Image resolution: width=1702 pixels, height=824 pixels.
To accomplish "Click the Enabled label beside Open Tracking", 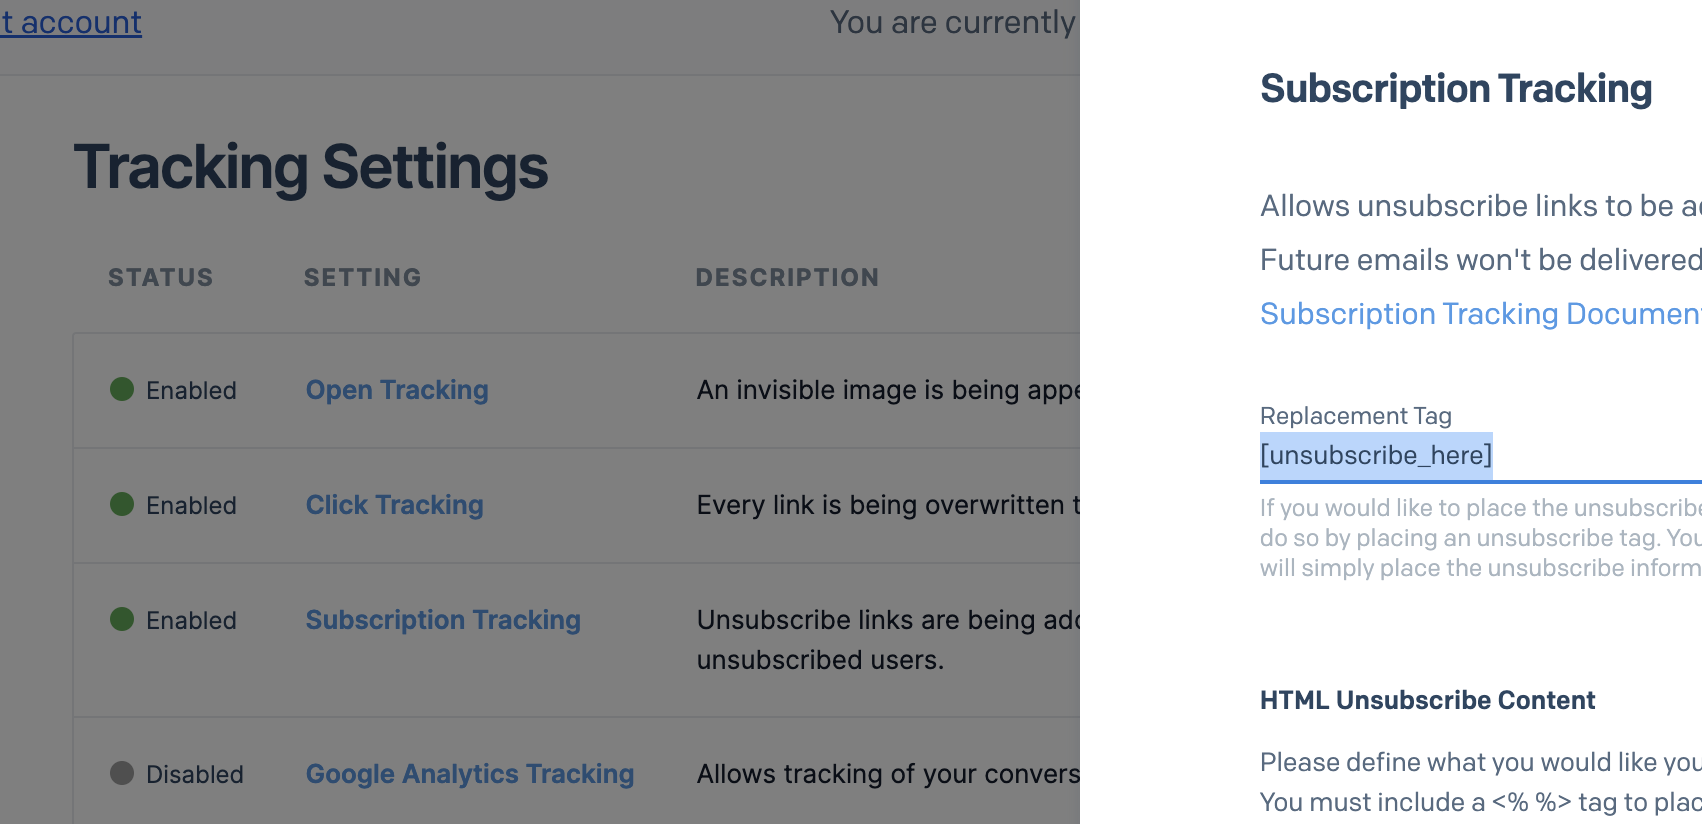I will 191,391.
